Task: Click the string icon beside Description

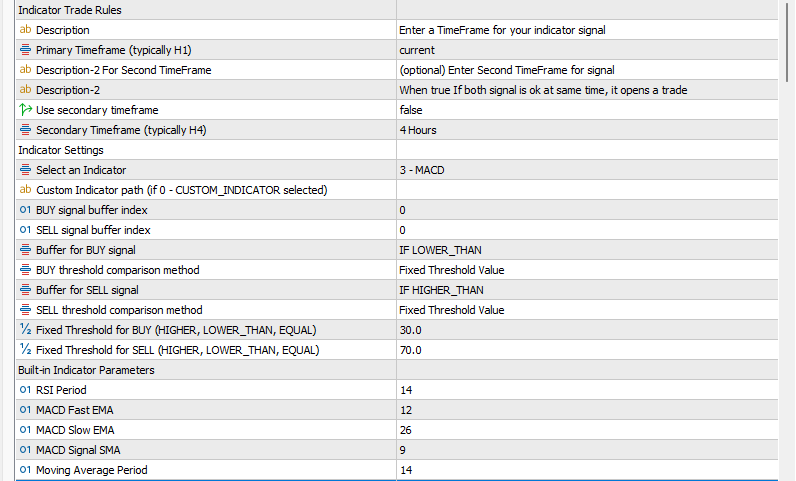Action: 26,30
